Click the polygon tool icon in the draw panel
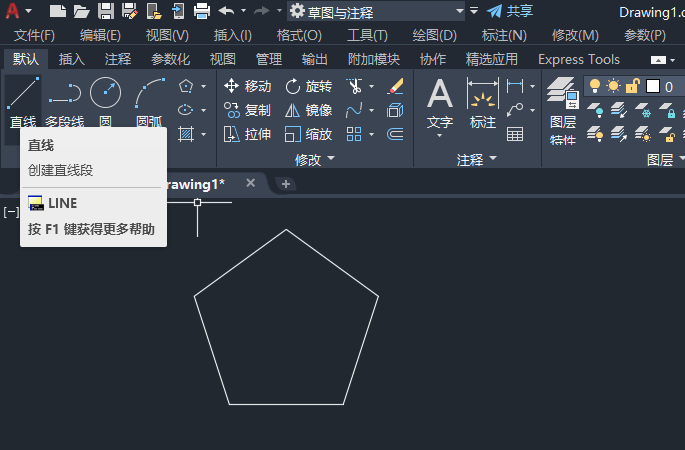 (186, 86)
